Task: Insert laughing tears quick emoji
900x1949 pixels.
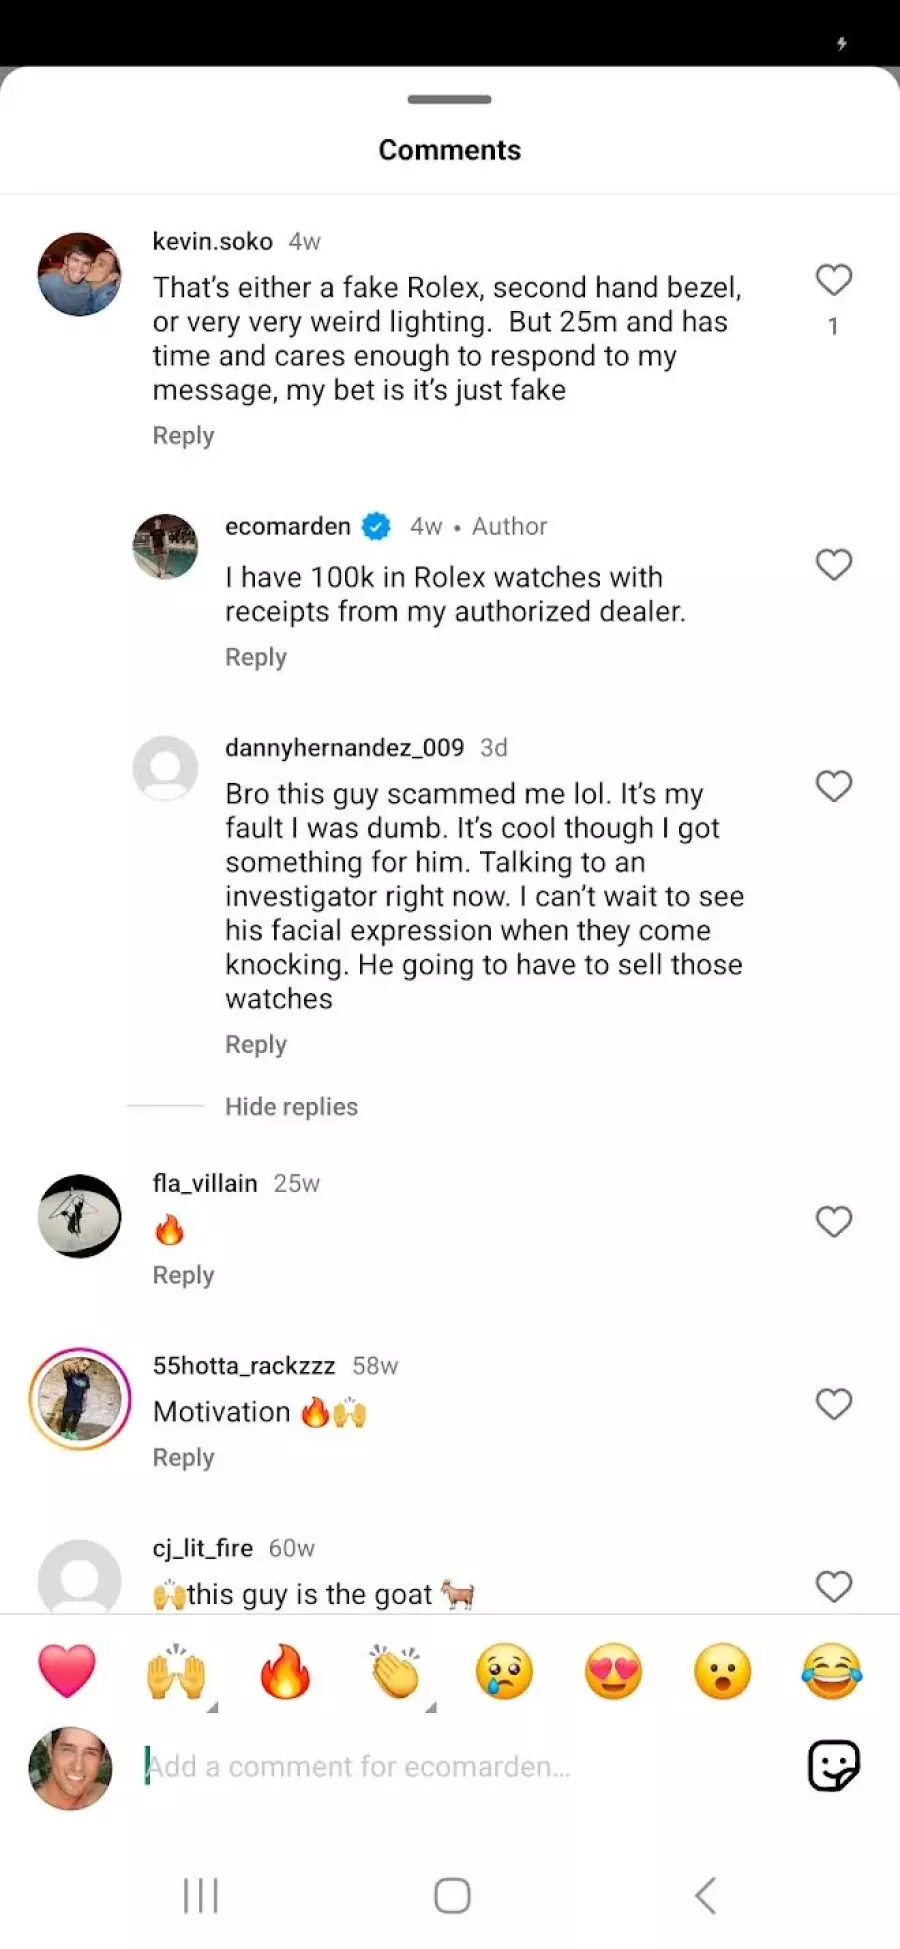Action: click(x=831, y=1671)
